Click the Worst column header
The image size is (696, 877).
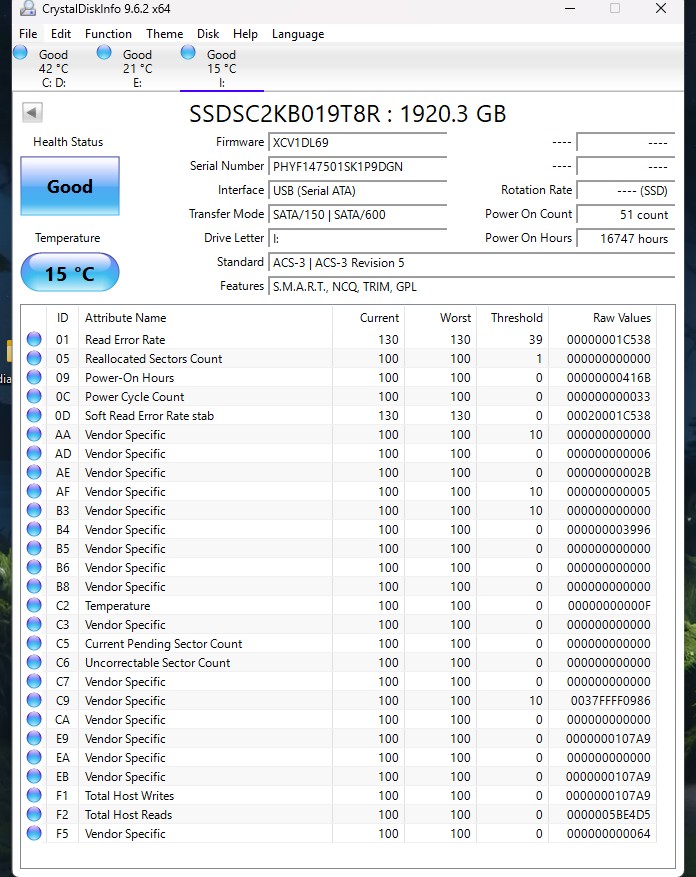pos(440,318)
